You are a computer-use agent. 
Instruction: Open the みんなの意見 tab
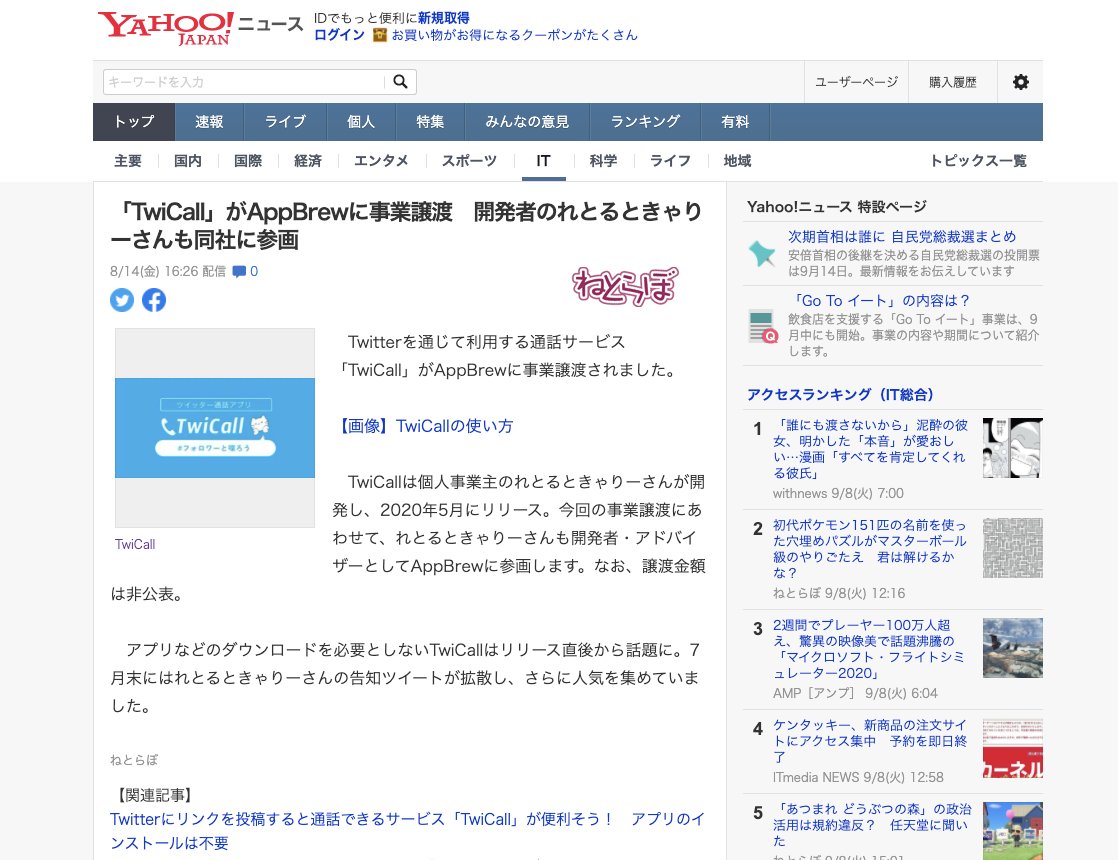point(527,122)
